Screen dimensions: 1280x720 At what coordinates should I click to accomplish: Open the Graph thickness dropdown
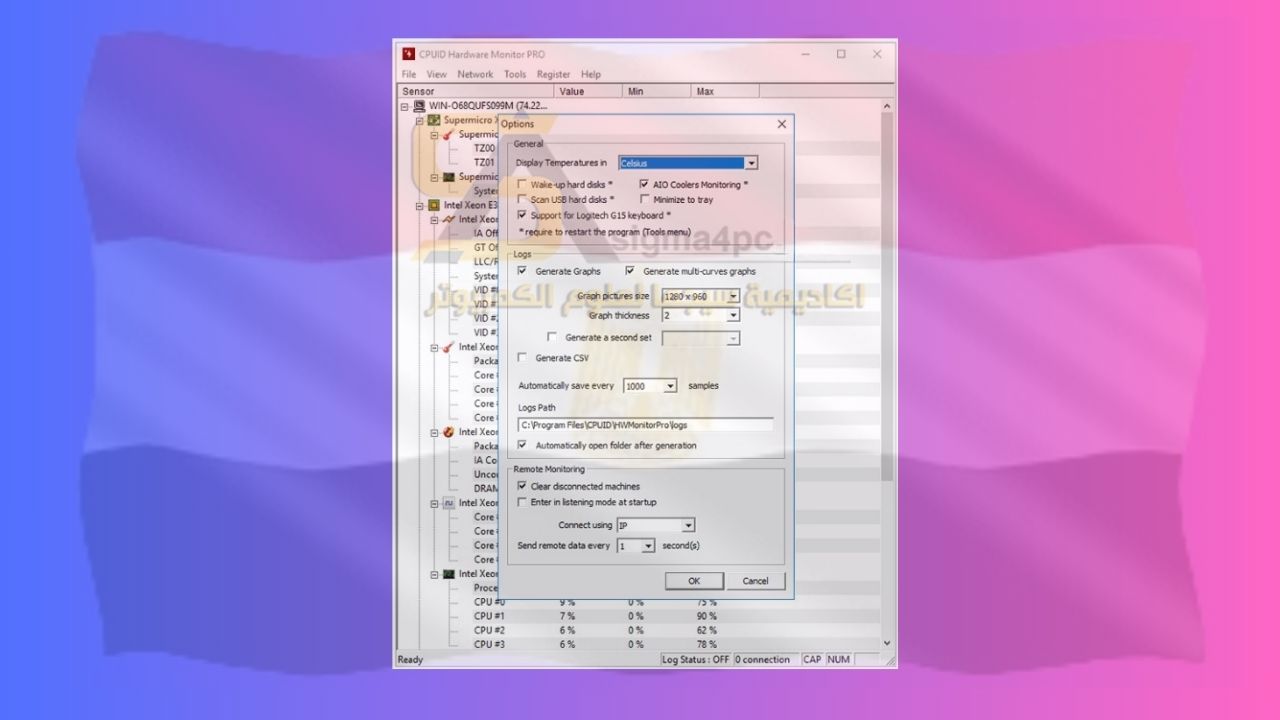pyautogui.click(x=733, y=316)
